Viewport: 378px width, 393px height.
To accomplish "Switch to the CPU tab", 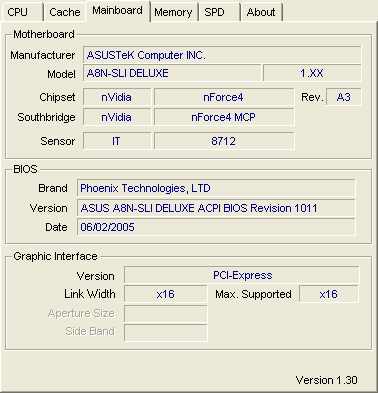I will pyautogui.click(x=22, y=12).
